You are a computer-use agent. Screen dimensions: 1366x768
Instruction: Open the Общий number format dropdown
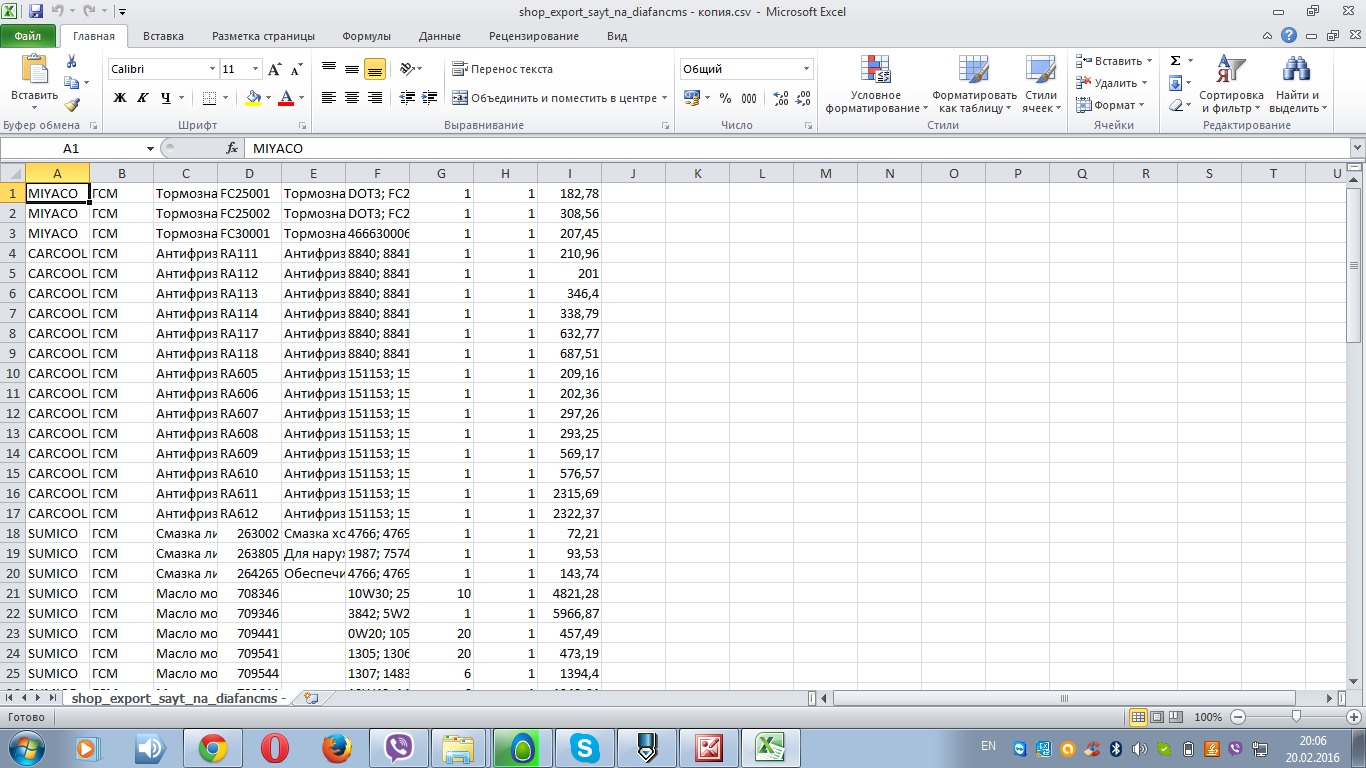(806, 69)
